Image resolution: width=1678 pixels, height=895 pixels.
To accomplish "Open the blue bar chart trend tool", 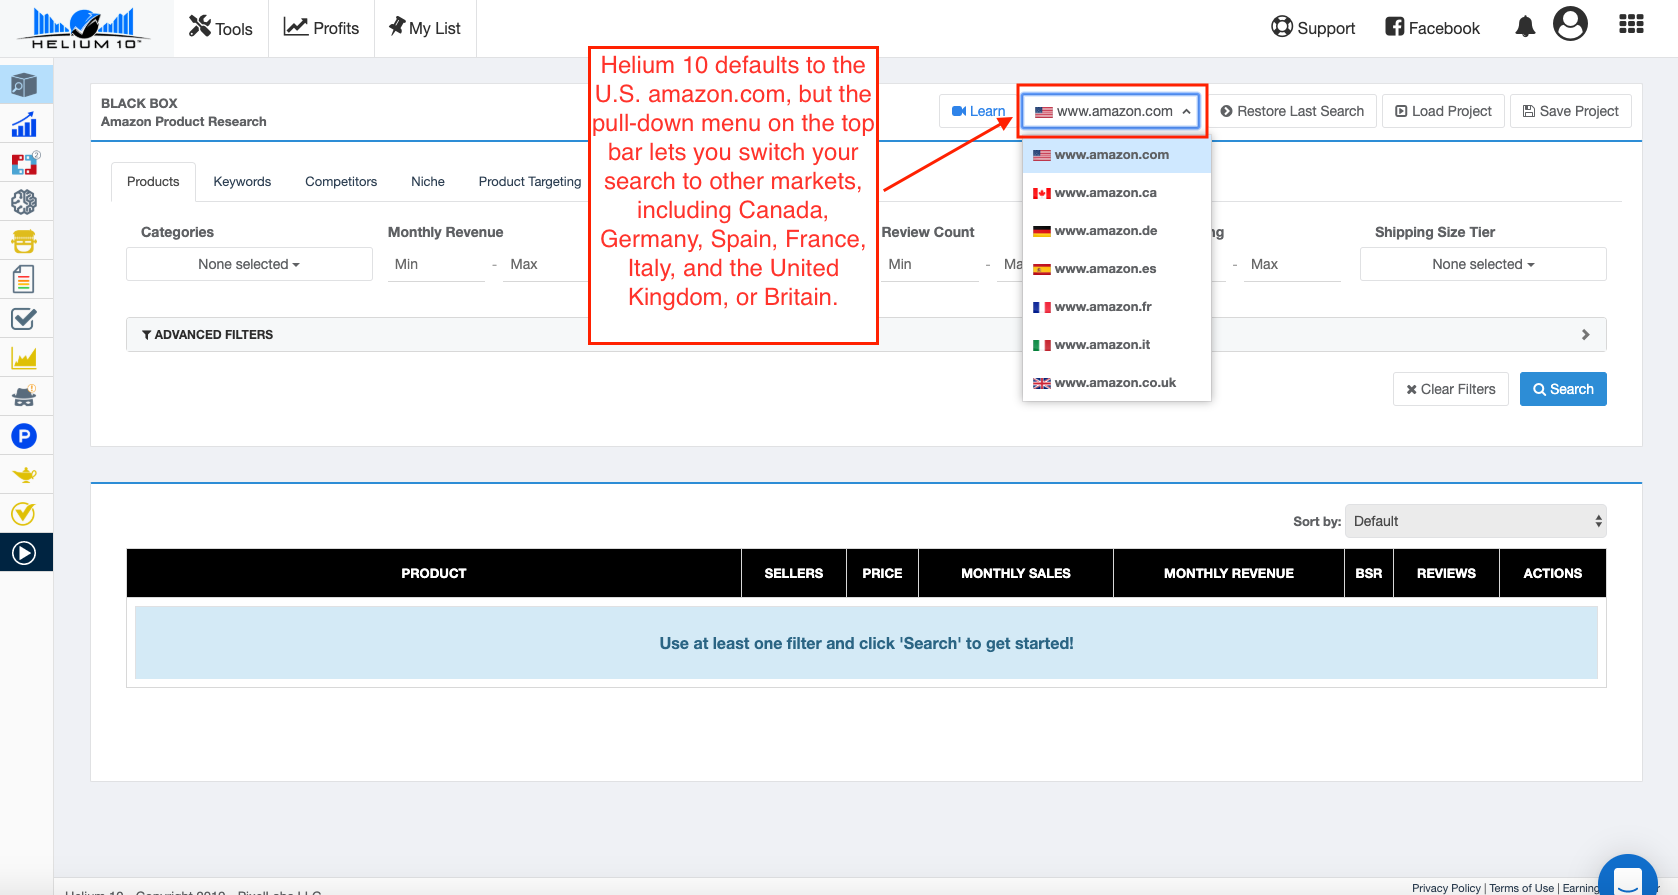I will click(x=24, y=125).
